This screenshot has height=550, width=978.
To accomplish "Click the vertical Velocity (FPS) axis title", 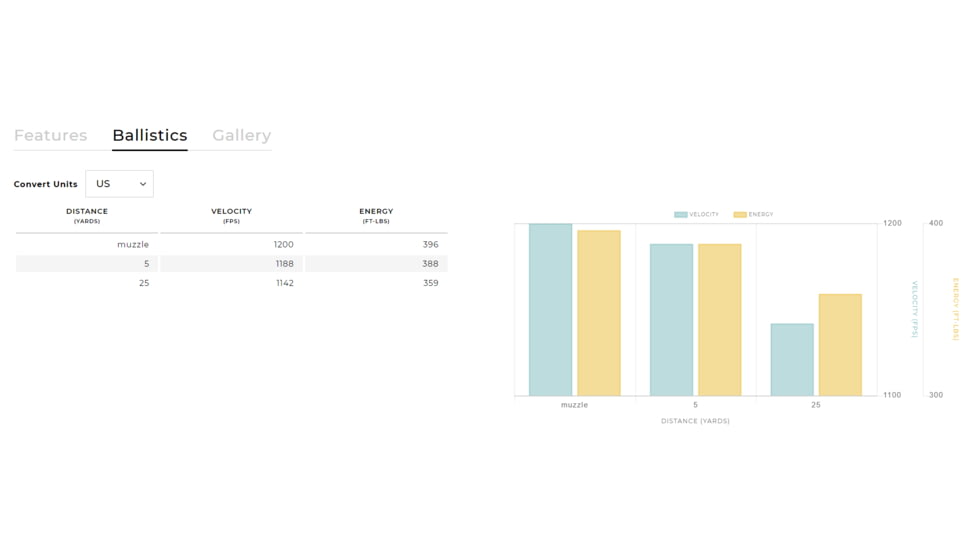I will (x=914, y=309).
